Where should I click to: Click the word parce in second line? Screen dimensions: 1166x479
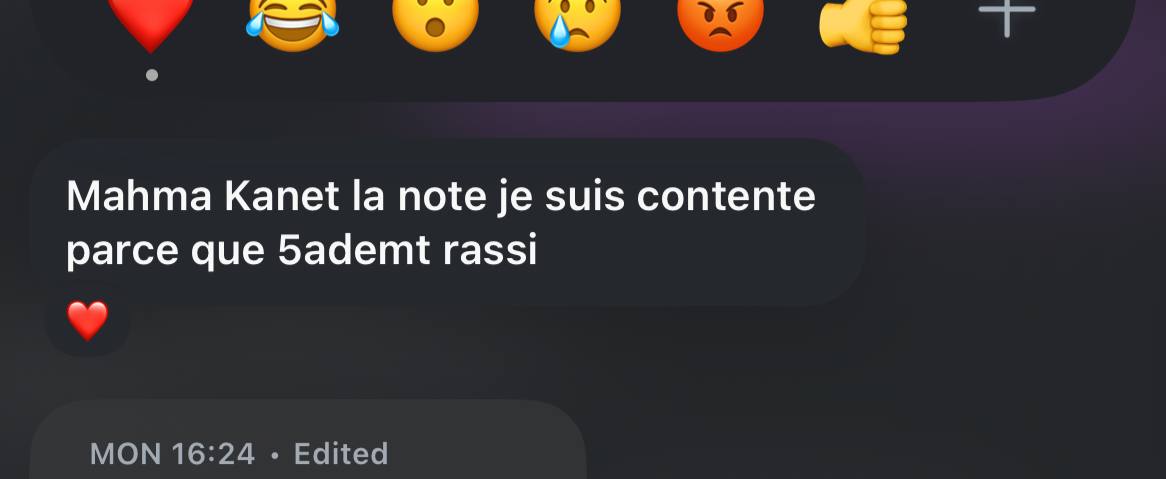coord(122,253)
